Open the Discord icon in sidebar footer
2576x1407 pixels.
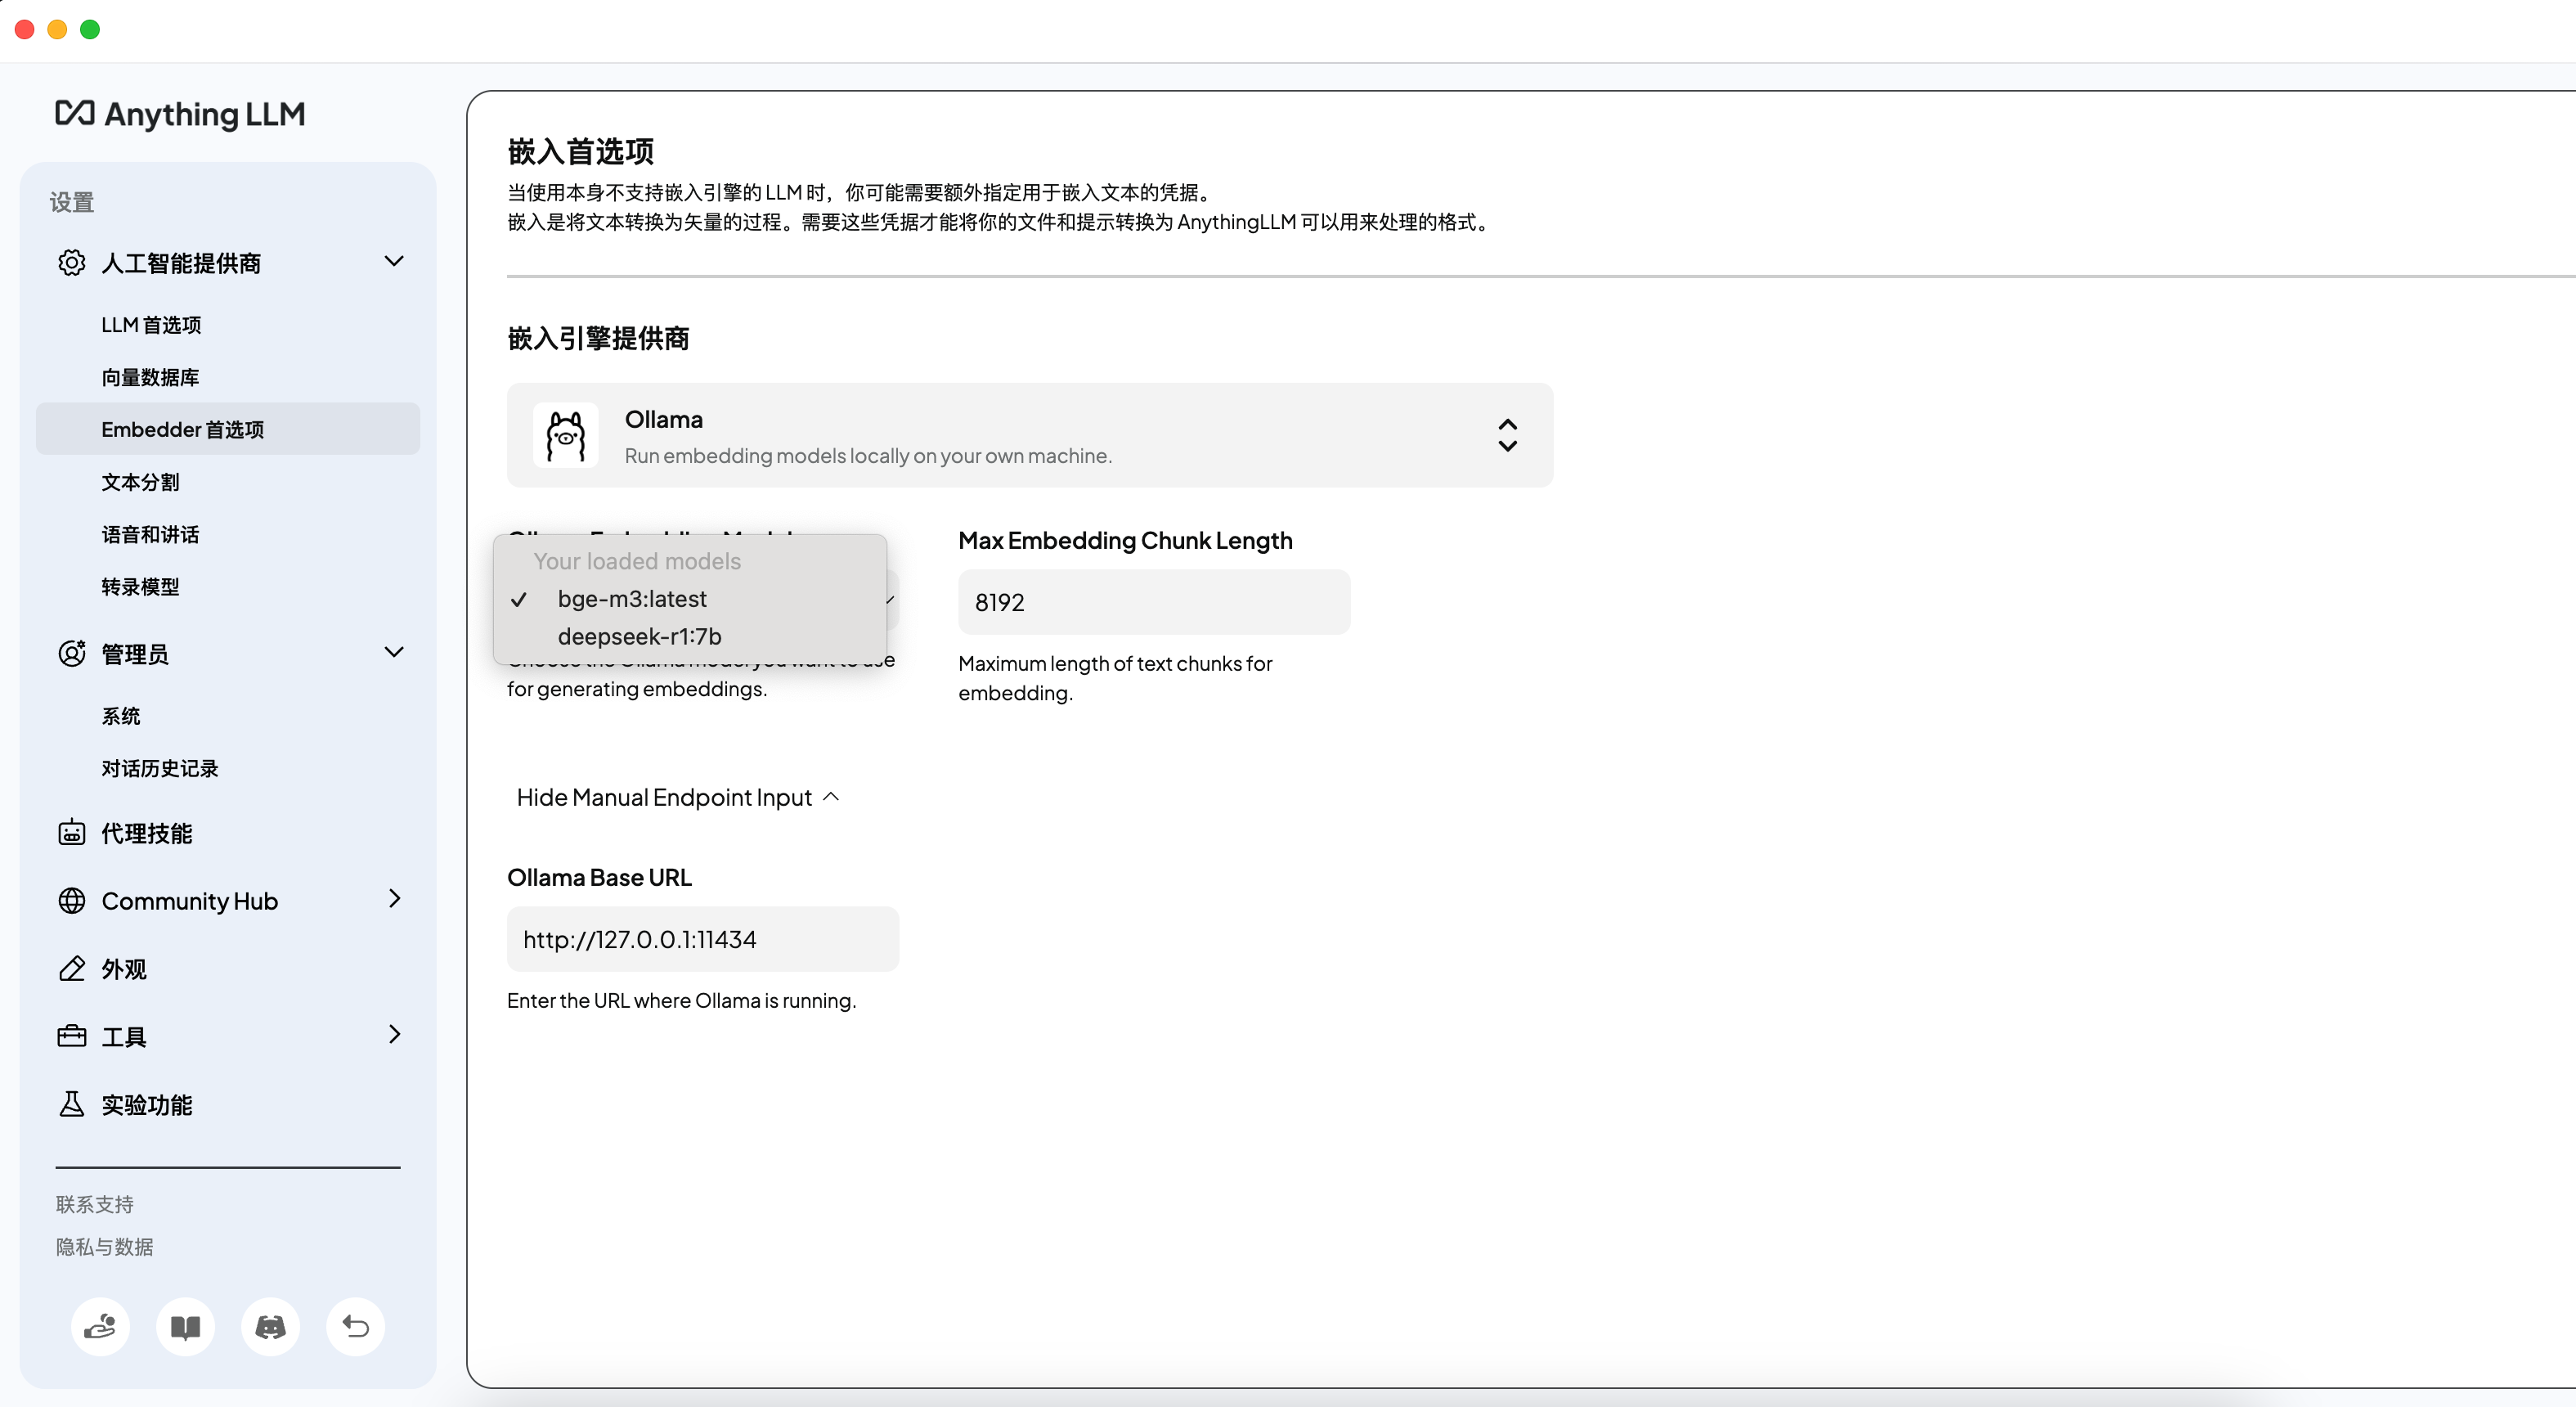(270, 1327)
